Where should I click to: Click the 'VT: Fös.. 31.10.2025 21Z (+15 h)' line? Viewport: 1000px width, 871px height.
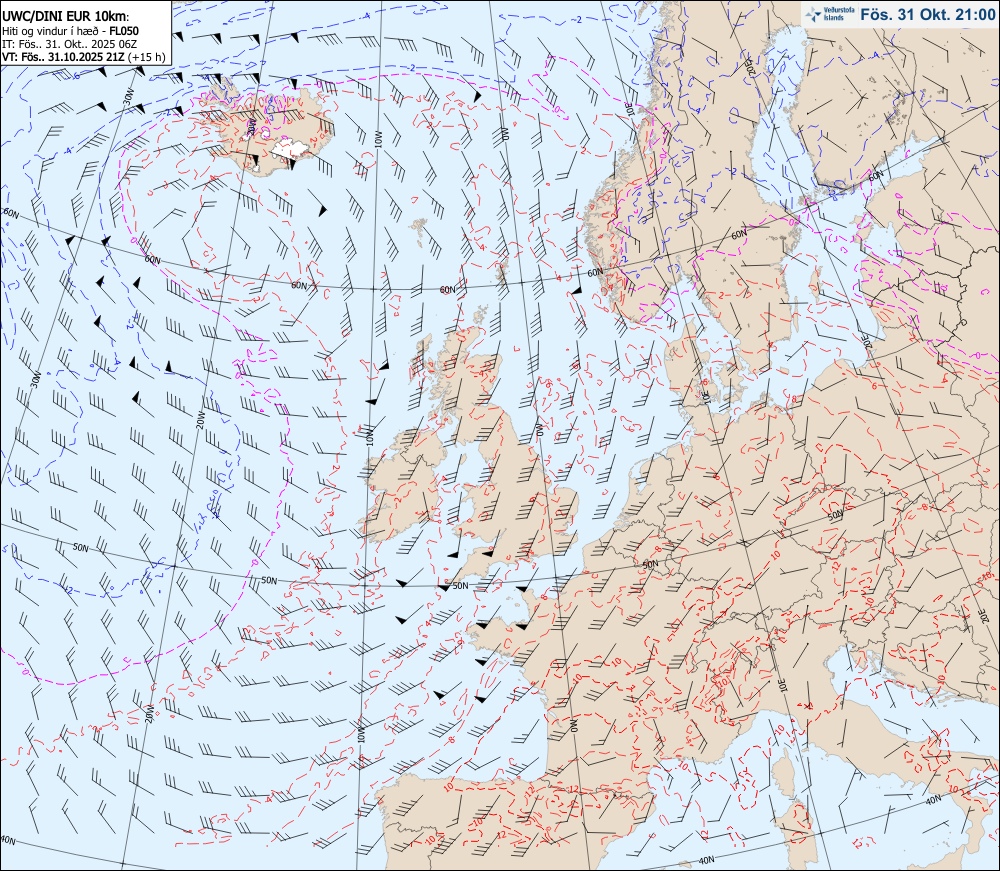click(84, 57)
